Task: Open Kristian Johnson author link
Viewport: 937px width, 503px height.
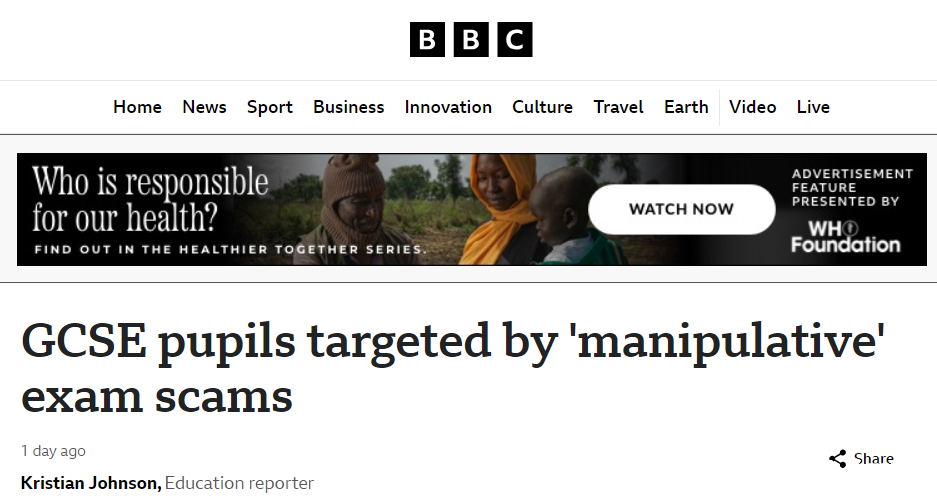Action: click(x=90, y=483)
